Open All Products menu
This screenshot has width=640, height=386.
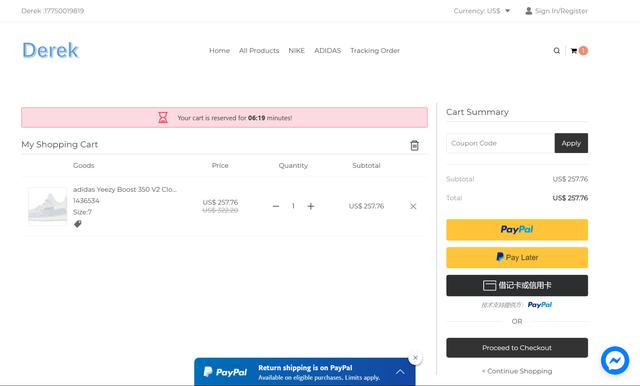pyautogui.click(x=259, y=51)
